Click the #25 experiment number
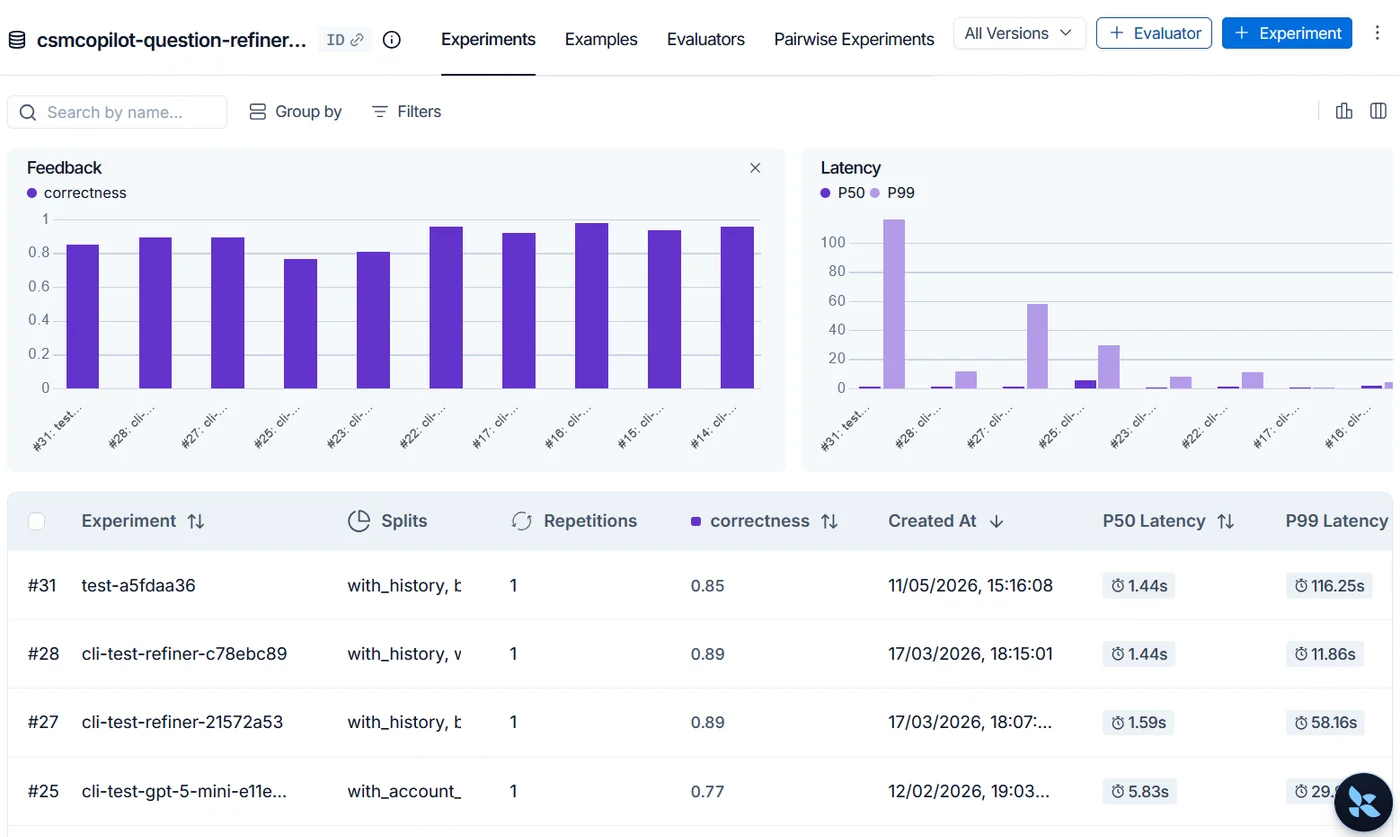 pos(44,791)
